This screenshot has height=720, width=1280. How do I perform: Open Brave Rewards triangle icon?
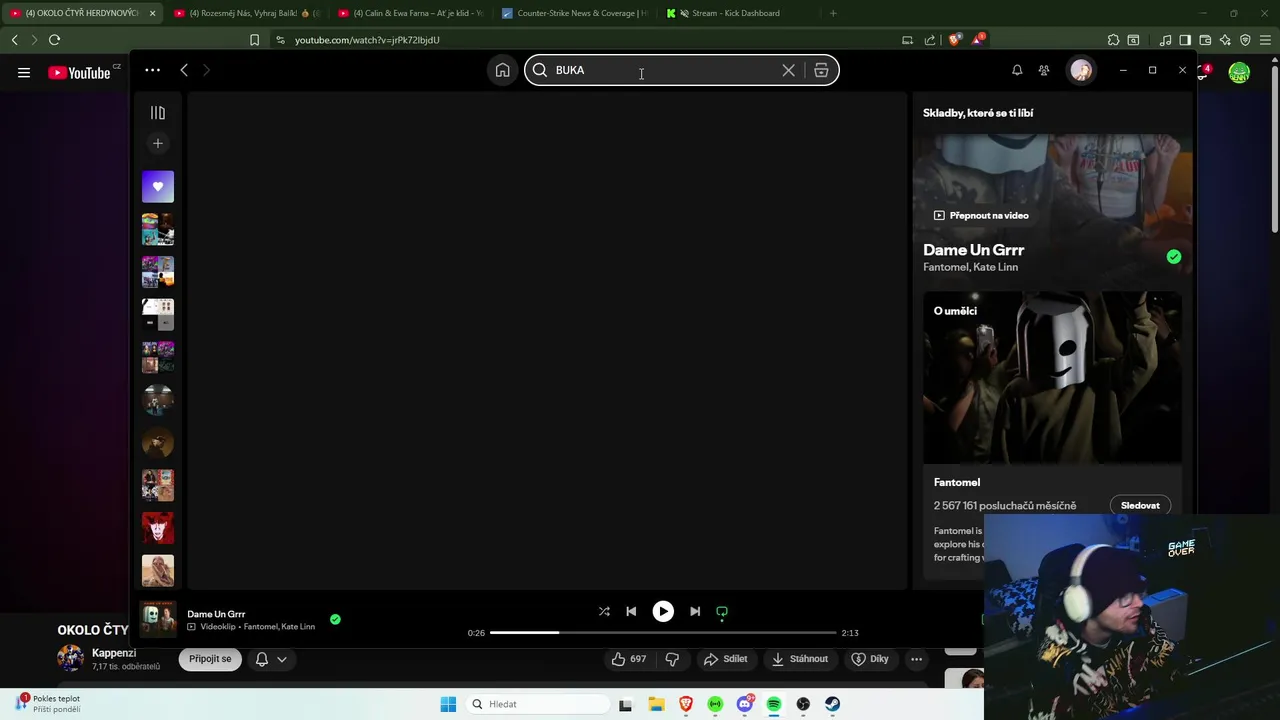pos(977,40)
